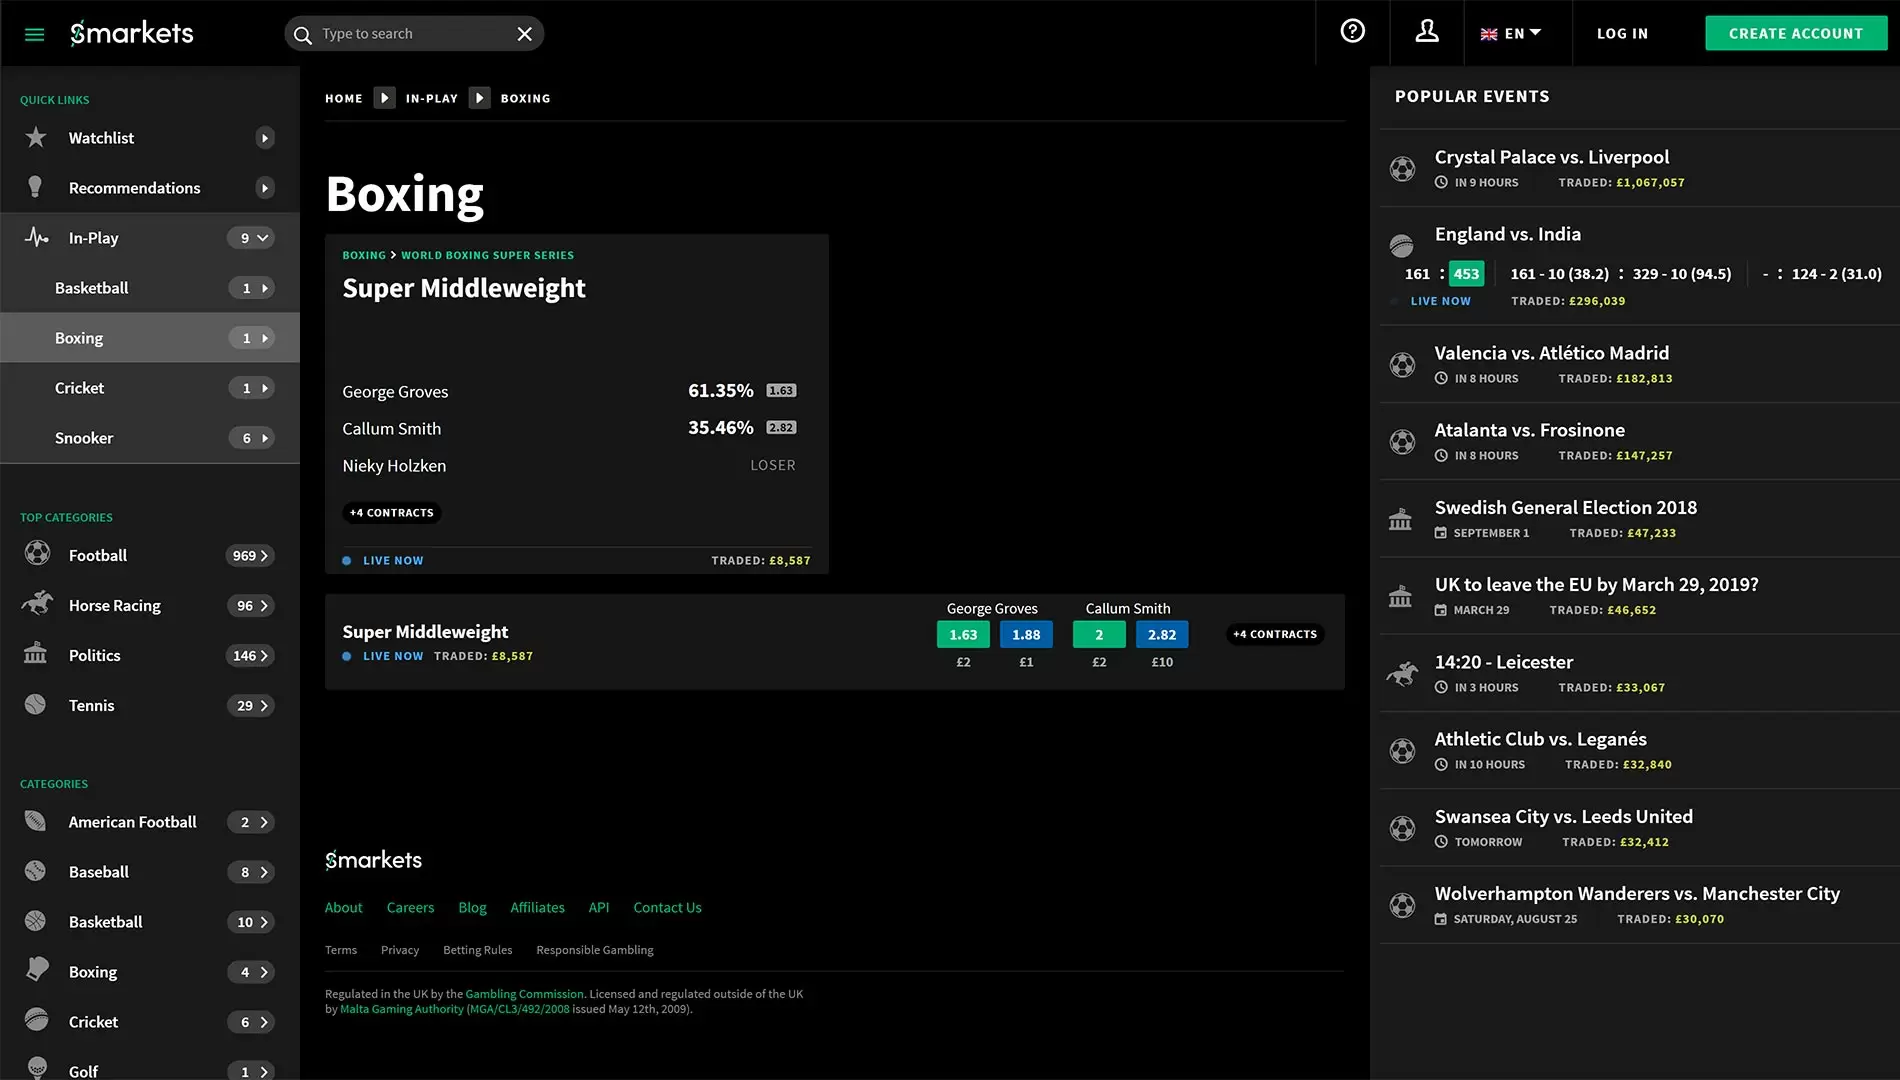Open the help question mark icon
This screenshot has height=1080, width=1900.
click(x=1352, y=32)
